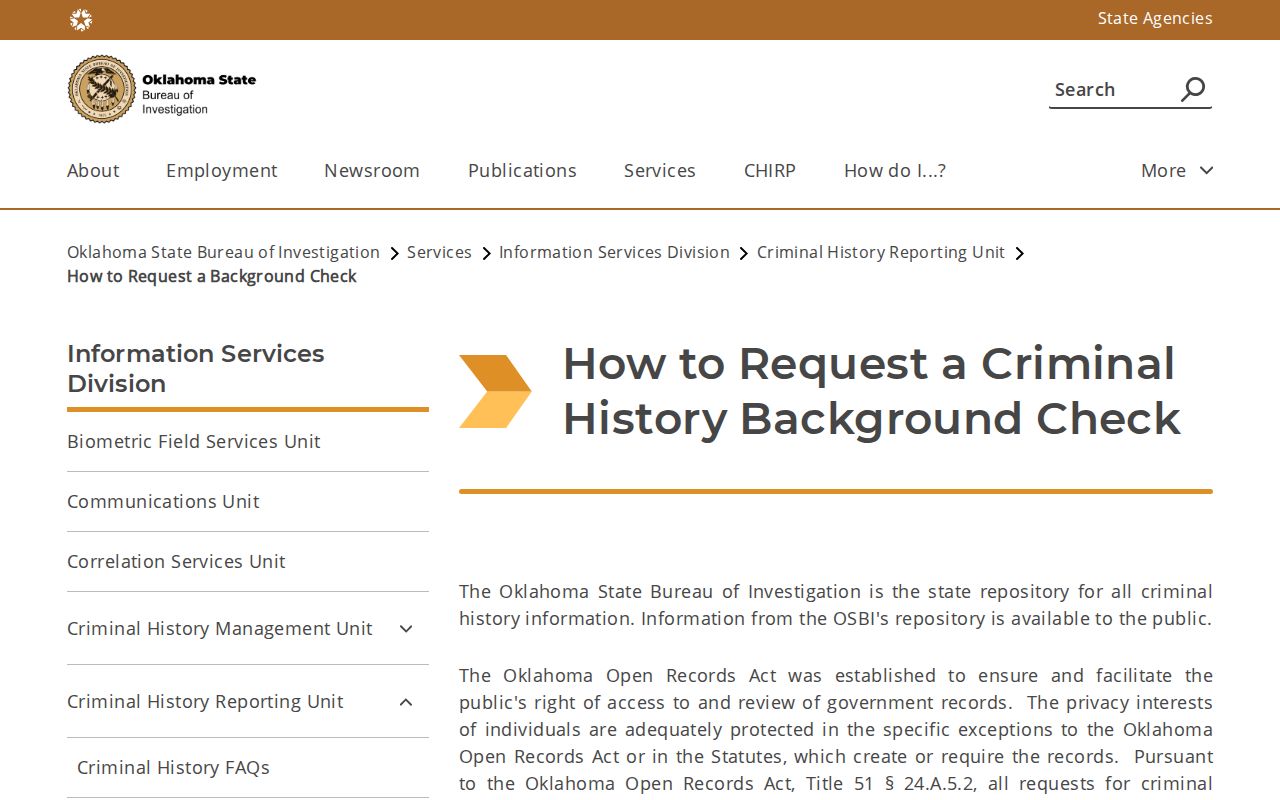Click the 'How to Request a Background Check' breadcrumb text

pyautogui.click(x=212, y=276)
